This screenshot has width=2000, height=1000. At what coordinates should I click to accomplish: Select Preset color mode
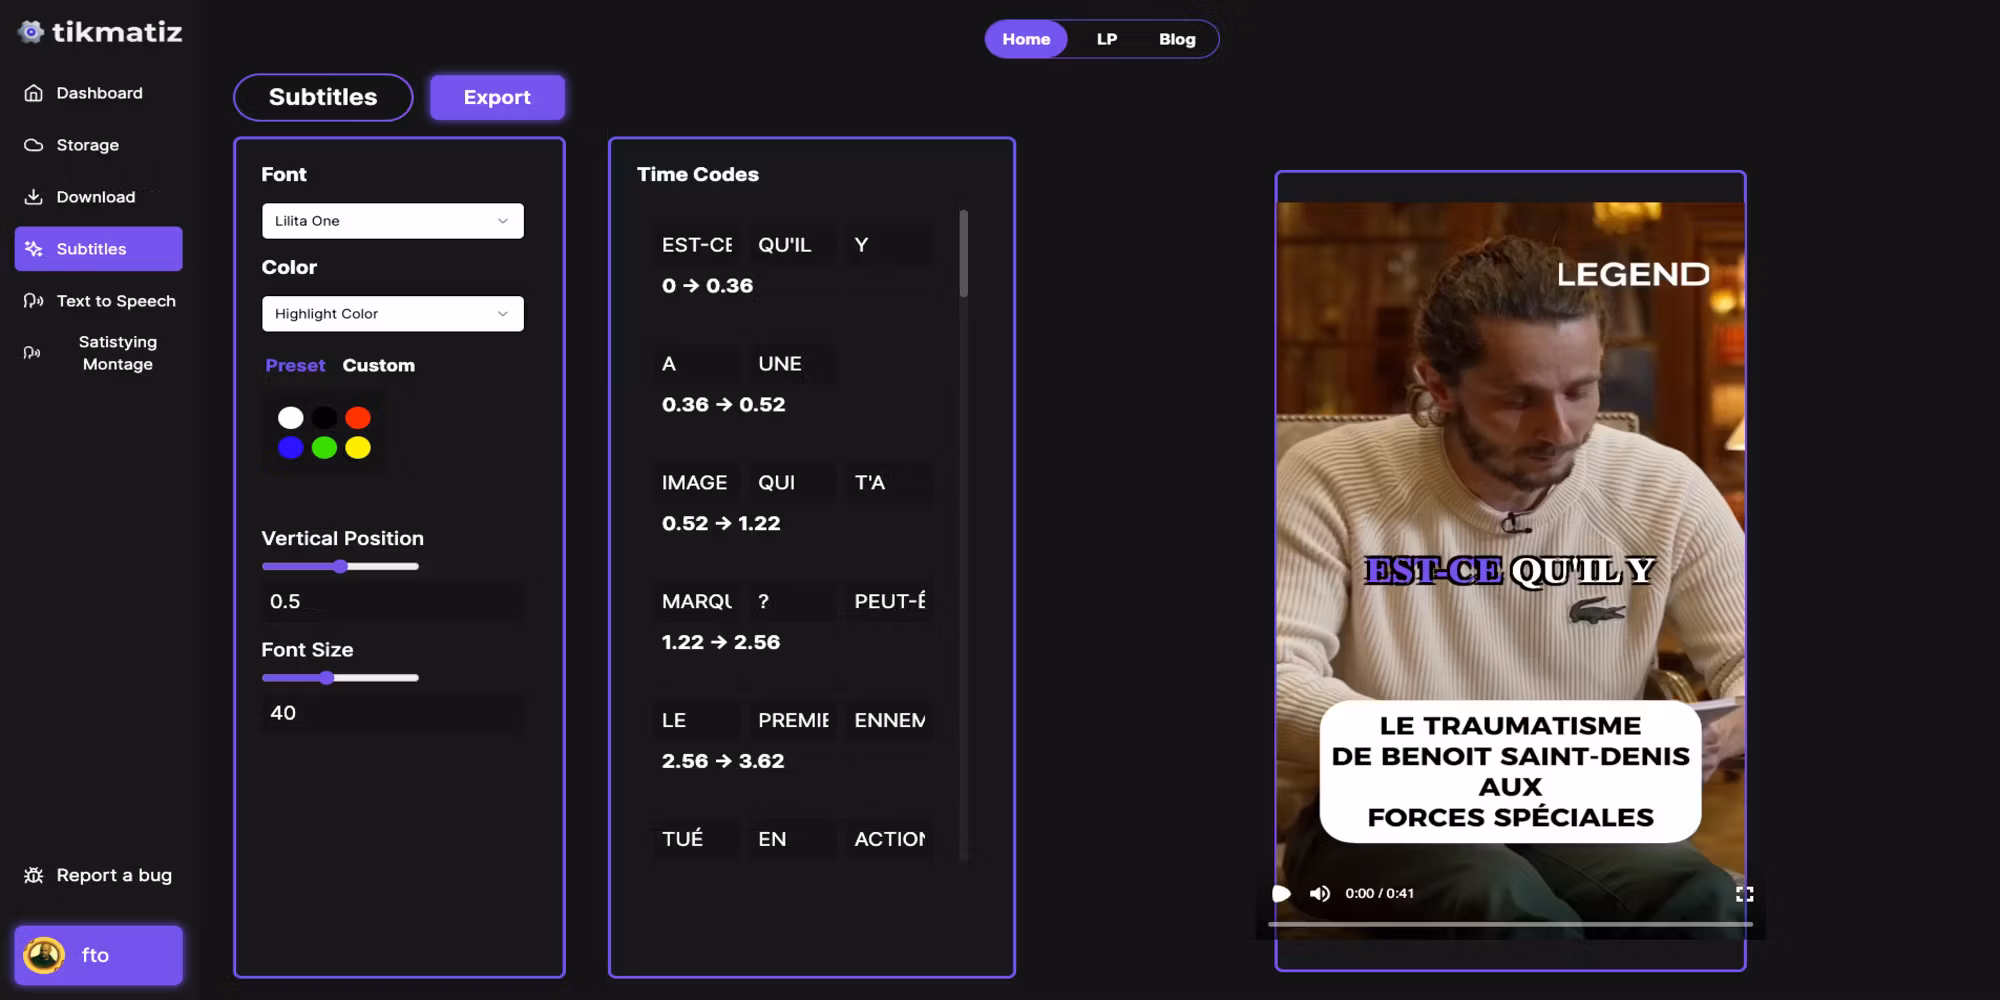295,365
